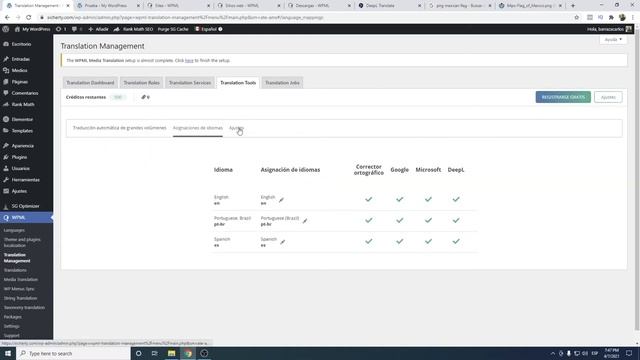Edit the English language mapping pencil

(x=281, y=200)
